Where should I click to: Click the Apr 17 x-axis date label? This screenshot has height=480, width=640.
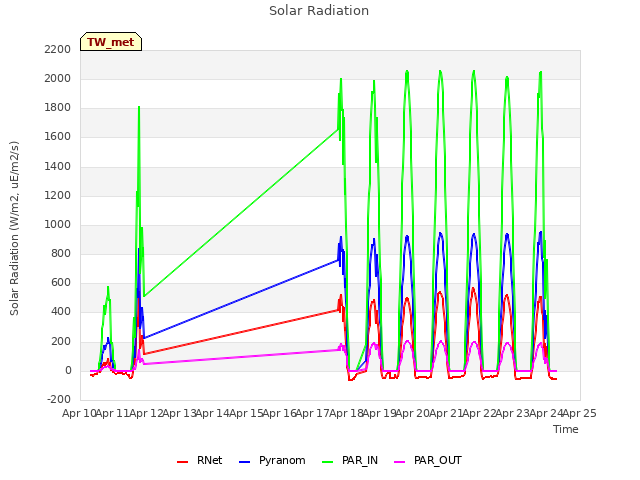click(x=313, y=413)
